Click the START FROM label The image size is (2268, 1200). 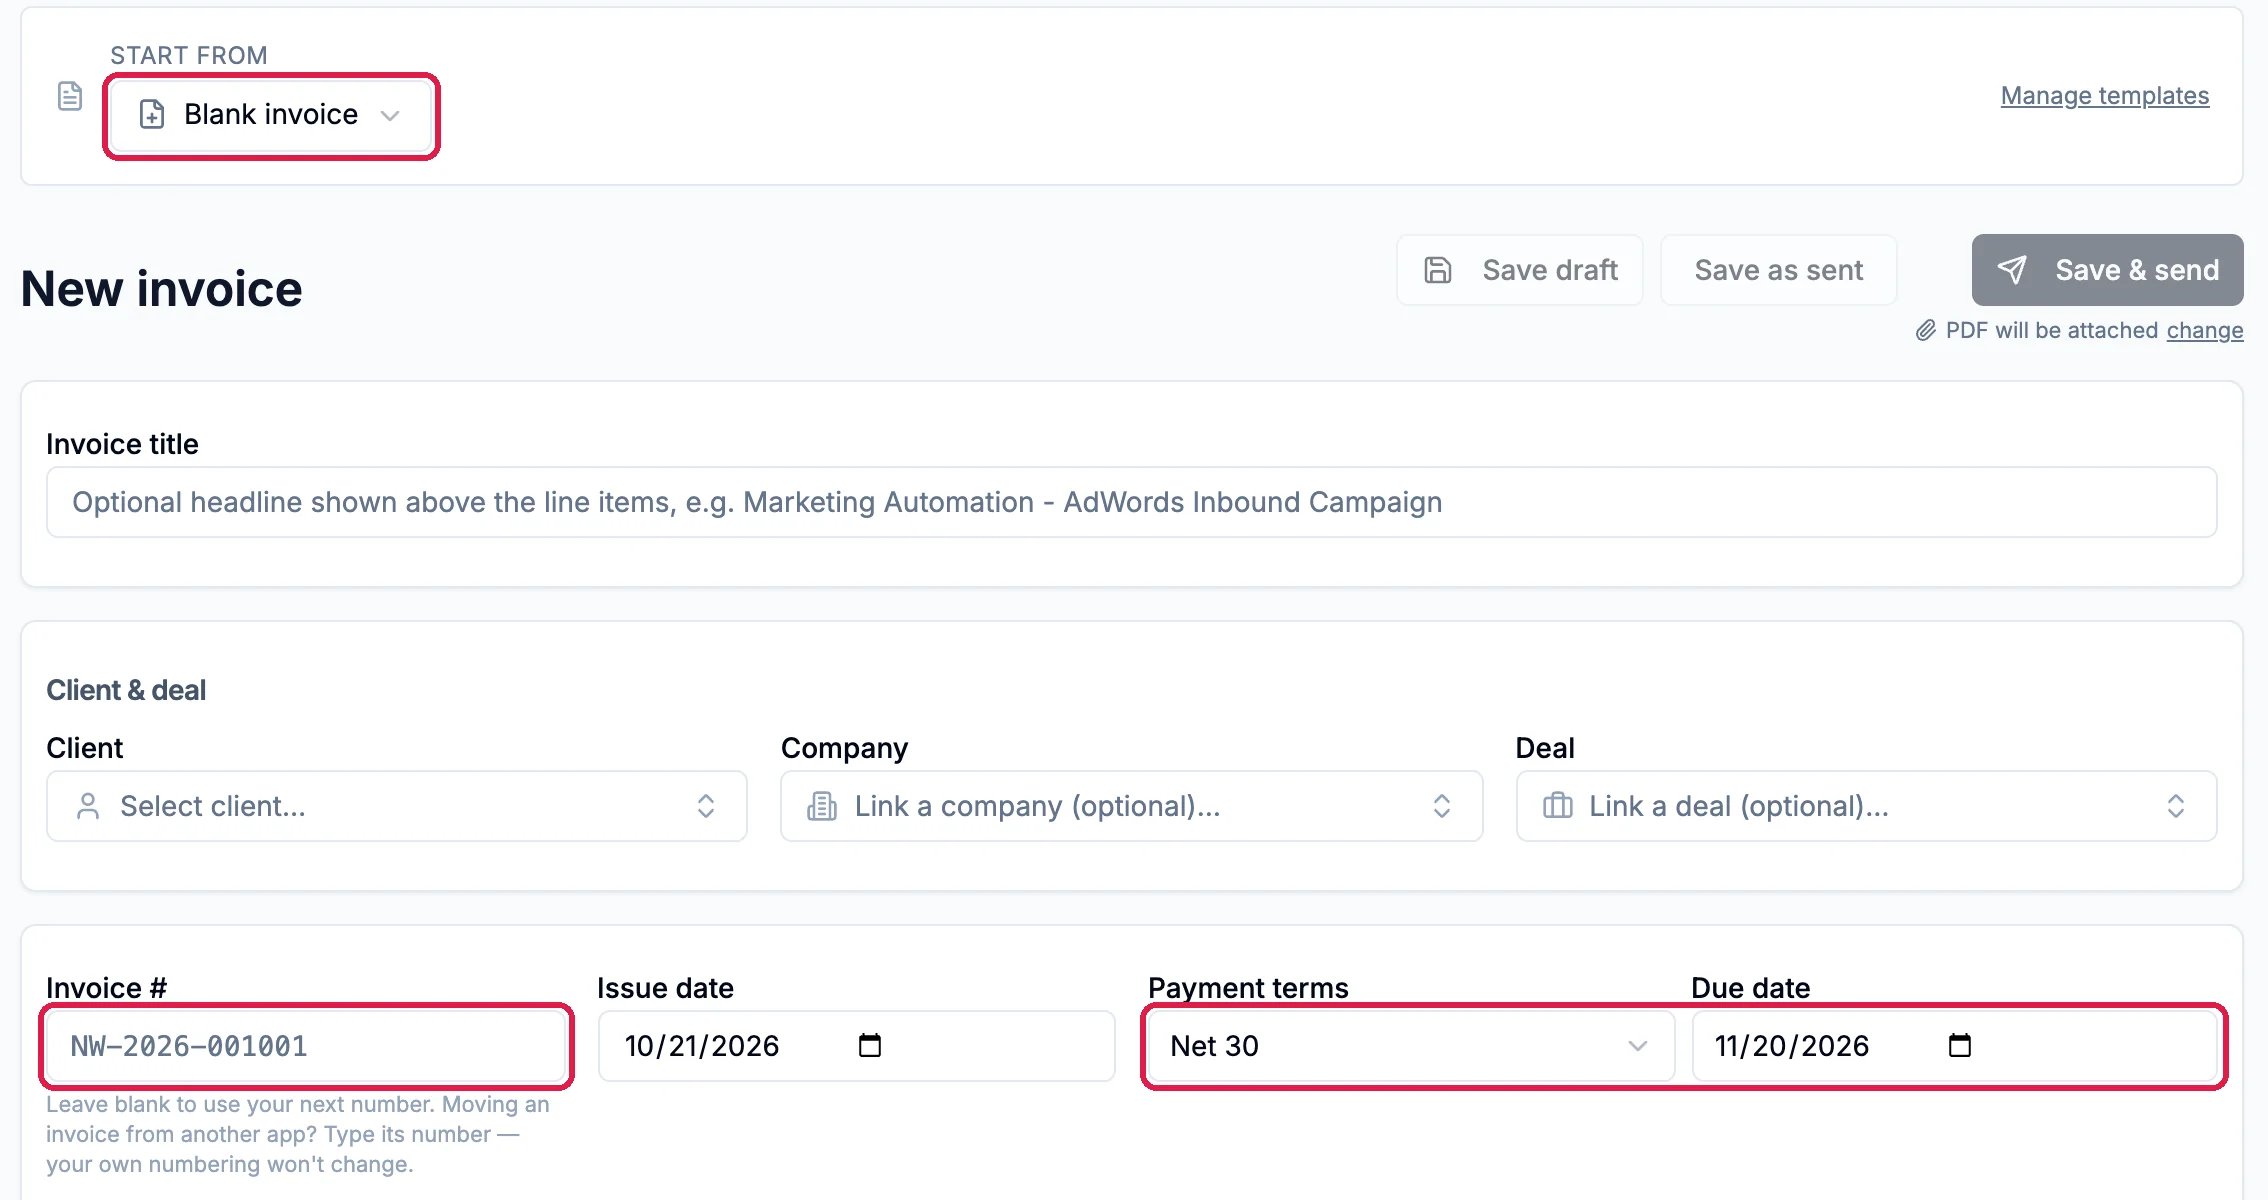tap(189, 55)
